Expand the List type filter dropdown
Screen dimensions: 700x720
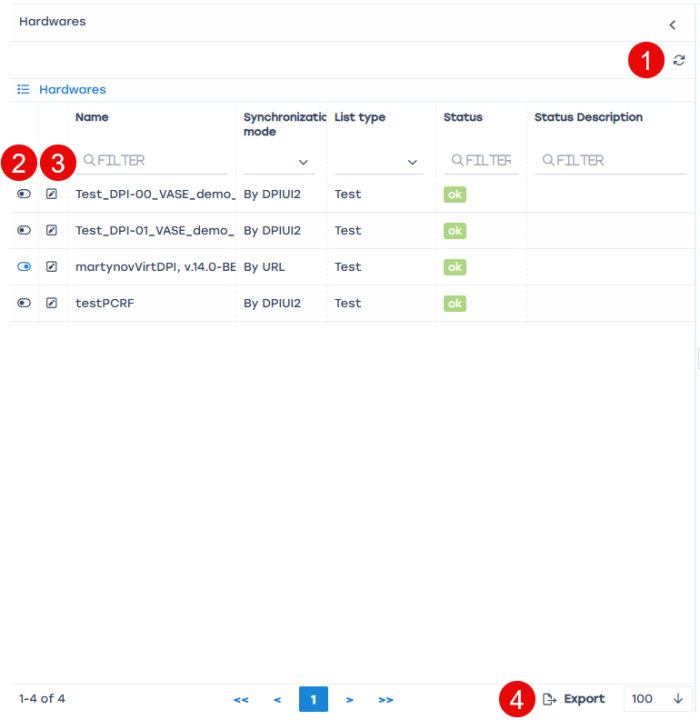point(379,161)
